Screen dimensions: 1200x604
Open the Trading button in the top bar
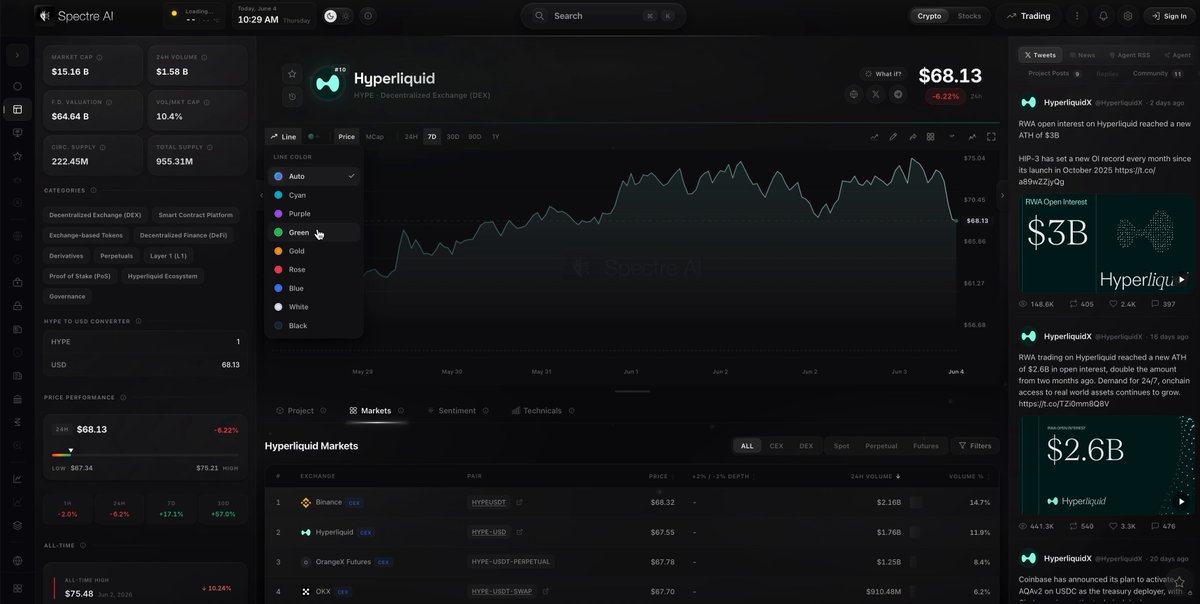tap(1029, 16)
